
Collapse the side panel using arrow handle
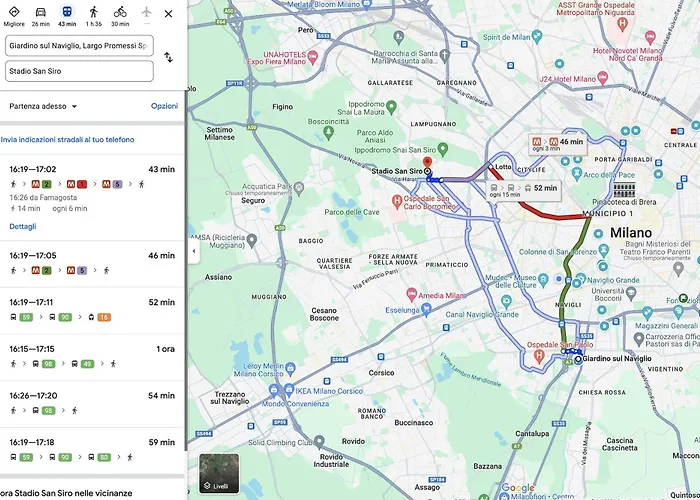click(192, 251)
